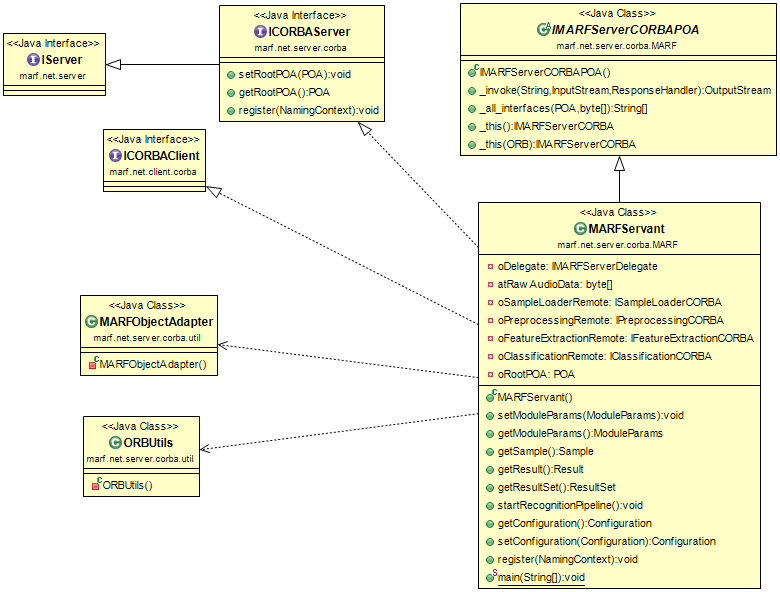This screenshot has height=592, width=780.
Task: Click the green icon beside register(NamingContext) in ICORBAServer
Action: tap(231, 111)
